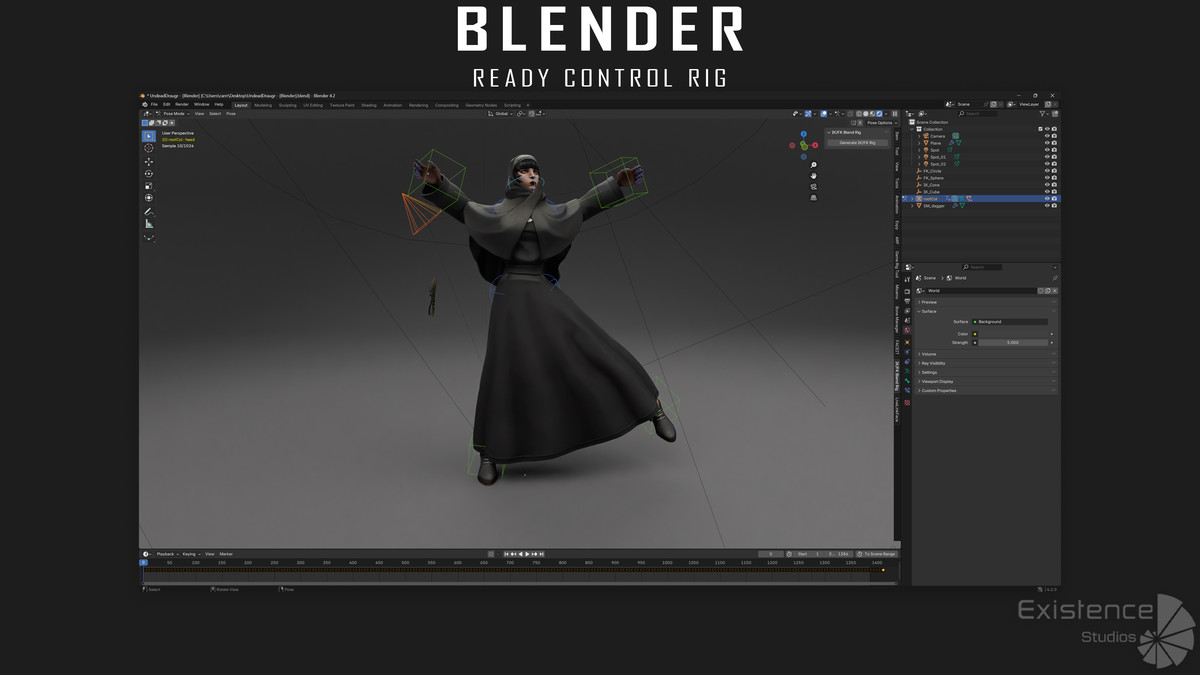
Task: Open the Playback menu in timeline
Action: point(166,554)
